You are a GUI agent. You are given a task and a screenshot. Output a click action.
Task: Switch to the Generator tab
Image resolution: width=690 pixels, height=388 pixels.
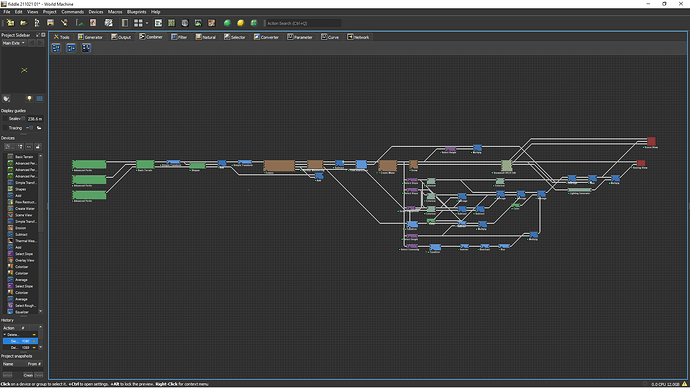tap(90, 37)
